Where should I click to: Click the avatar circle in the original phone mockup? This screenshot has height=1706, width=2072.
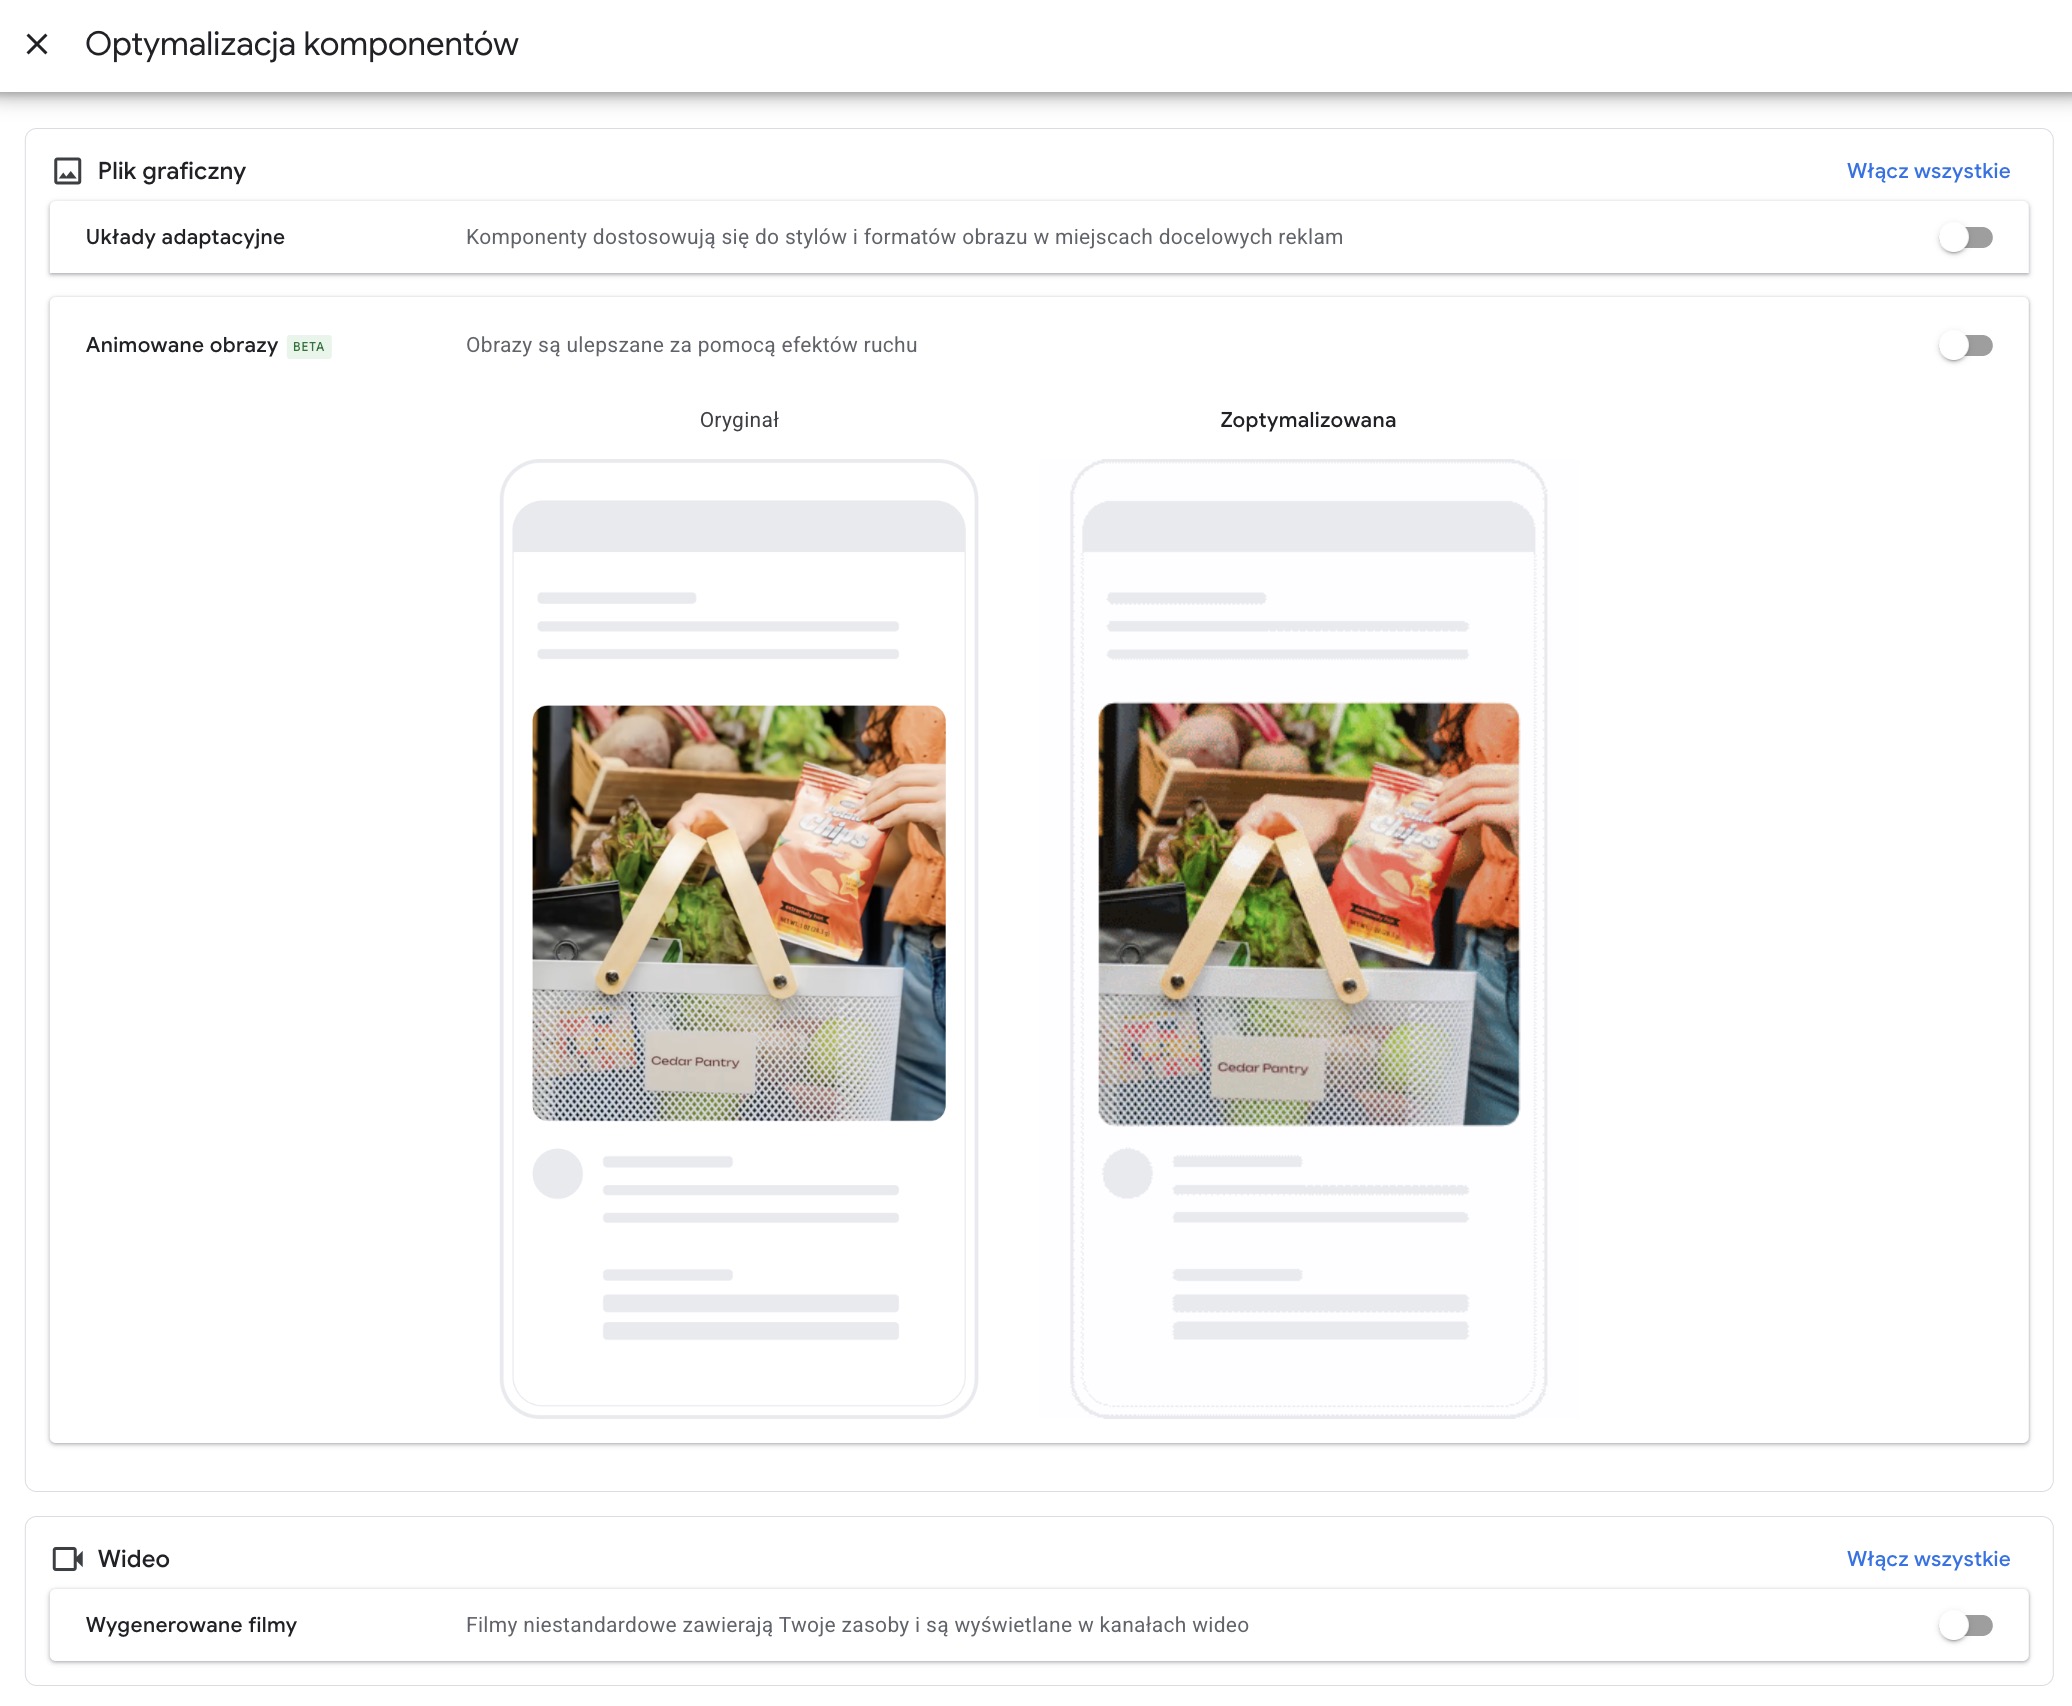click(558, 1173)
